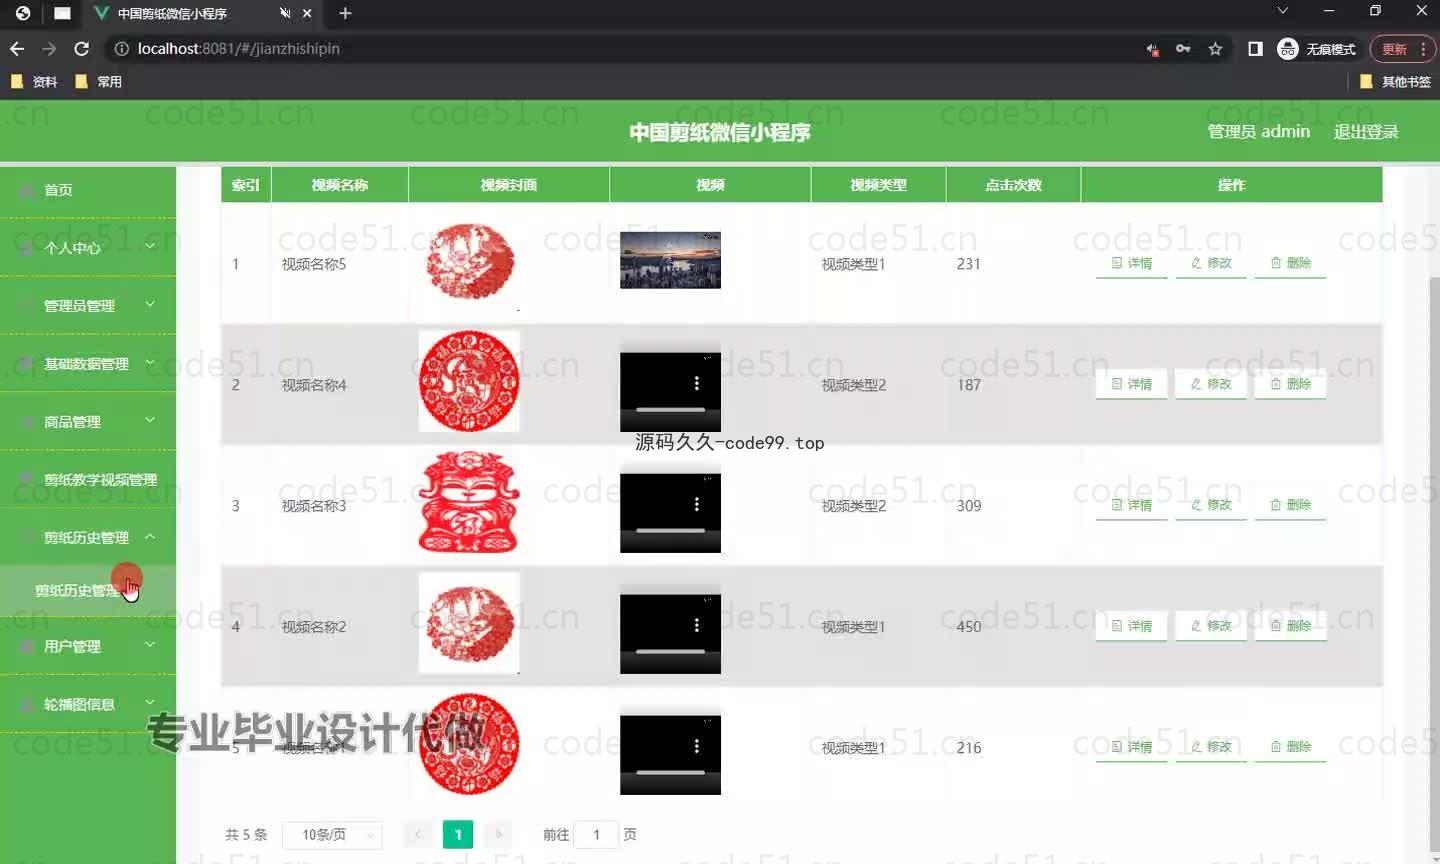Click the 前往 page number input

click(x=597, y=834)
